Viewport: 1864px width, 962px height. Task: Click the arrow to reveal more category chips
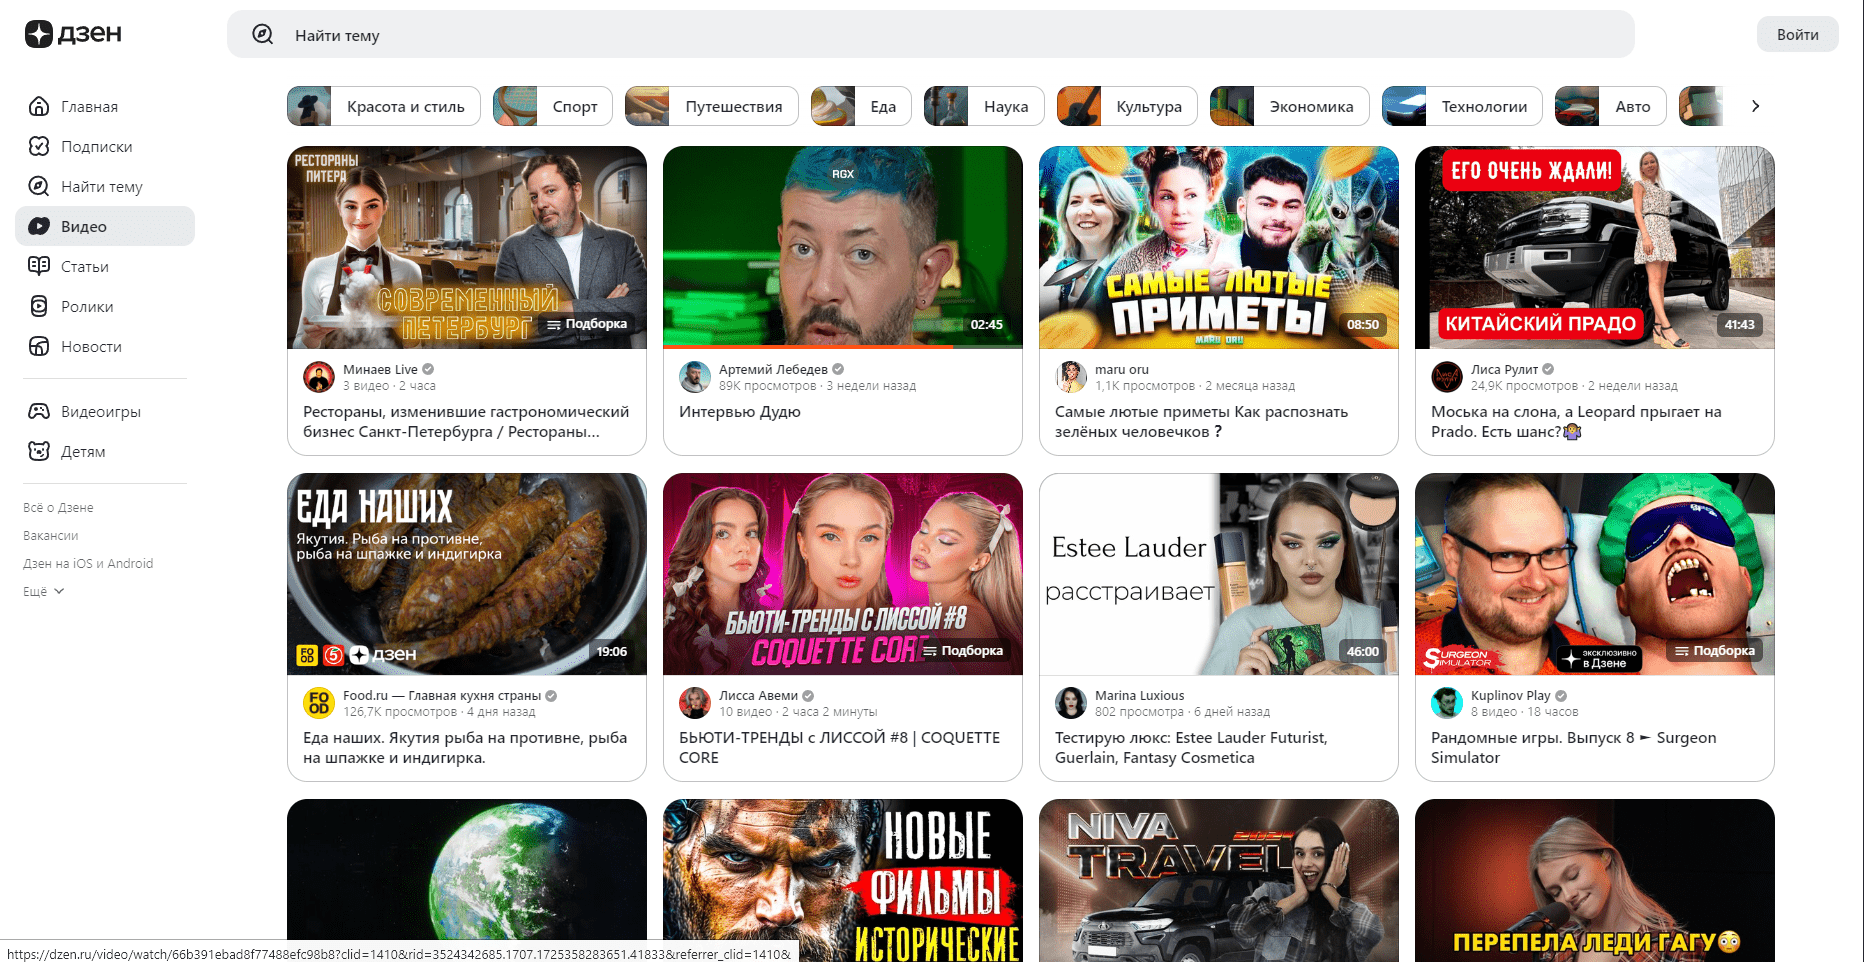1754,105
